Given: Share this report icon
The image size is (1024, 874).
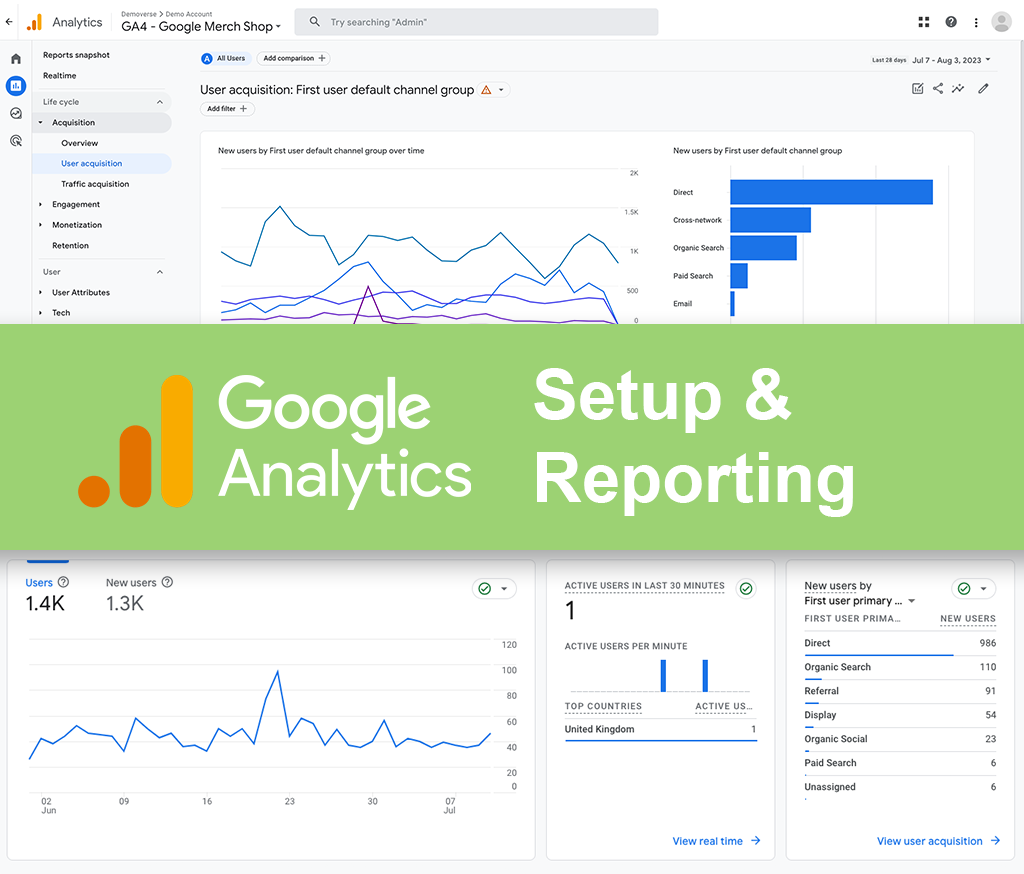Looking at the screenshot, I should 938,88.
